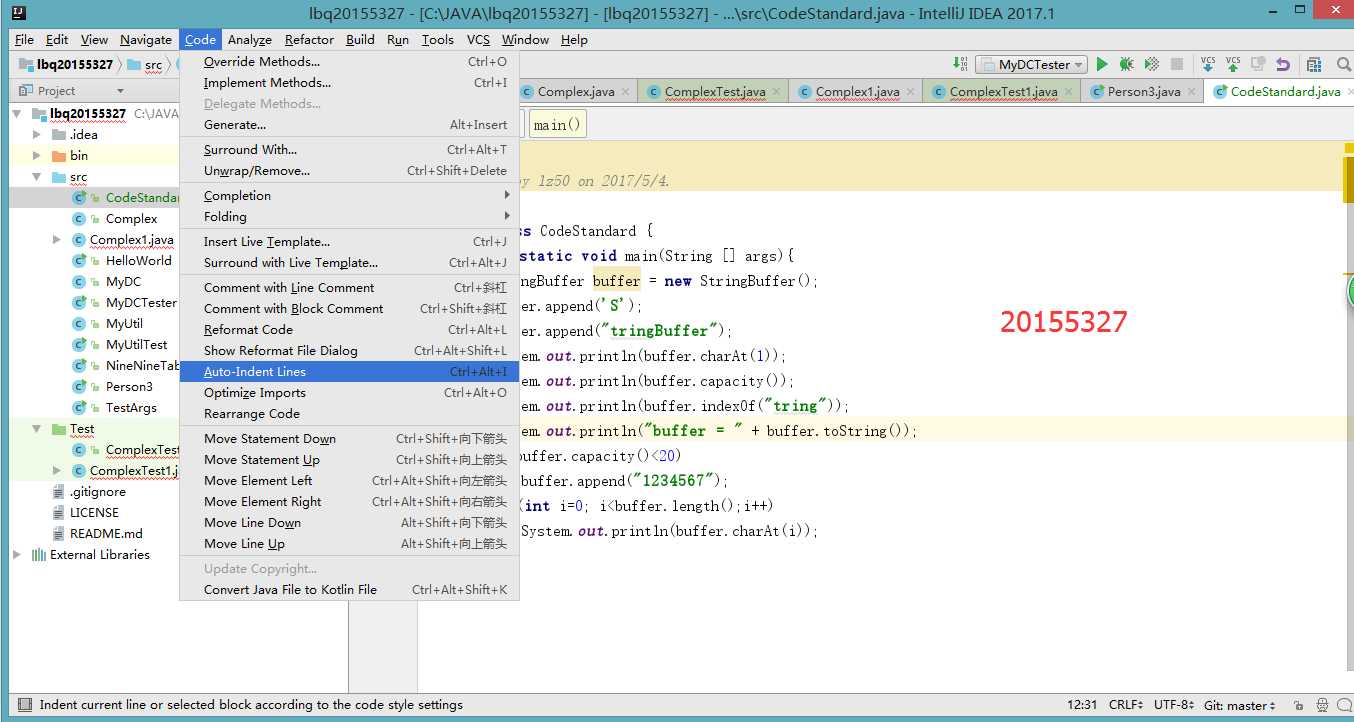
Task: Choose Rearrange Code
Action: point(349,414)
